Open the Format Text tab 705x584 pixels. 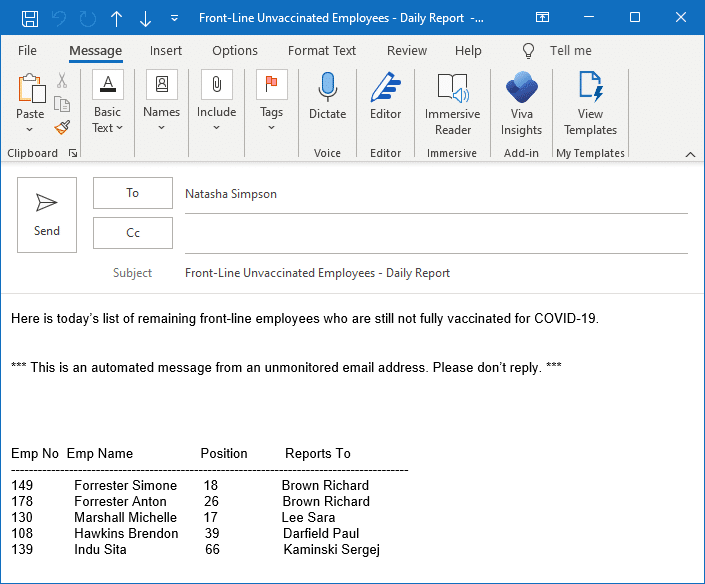point(322,51)
